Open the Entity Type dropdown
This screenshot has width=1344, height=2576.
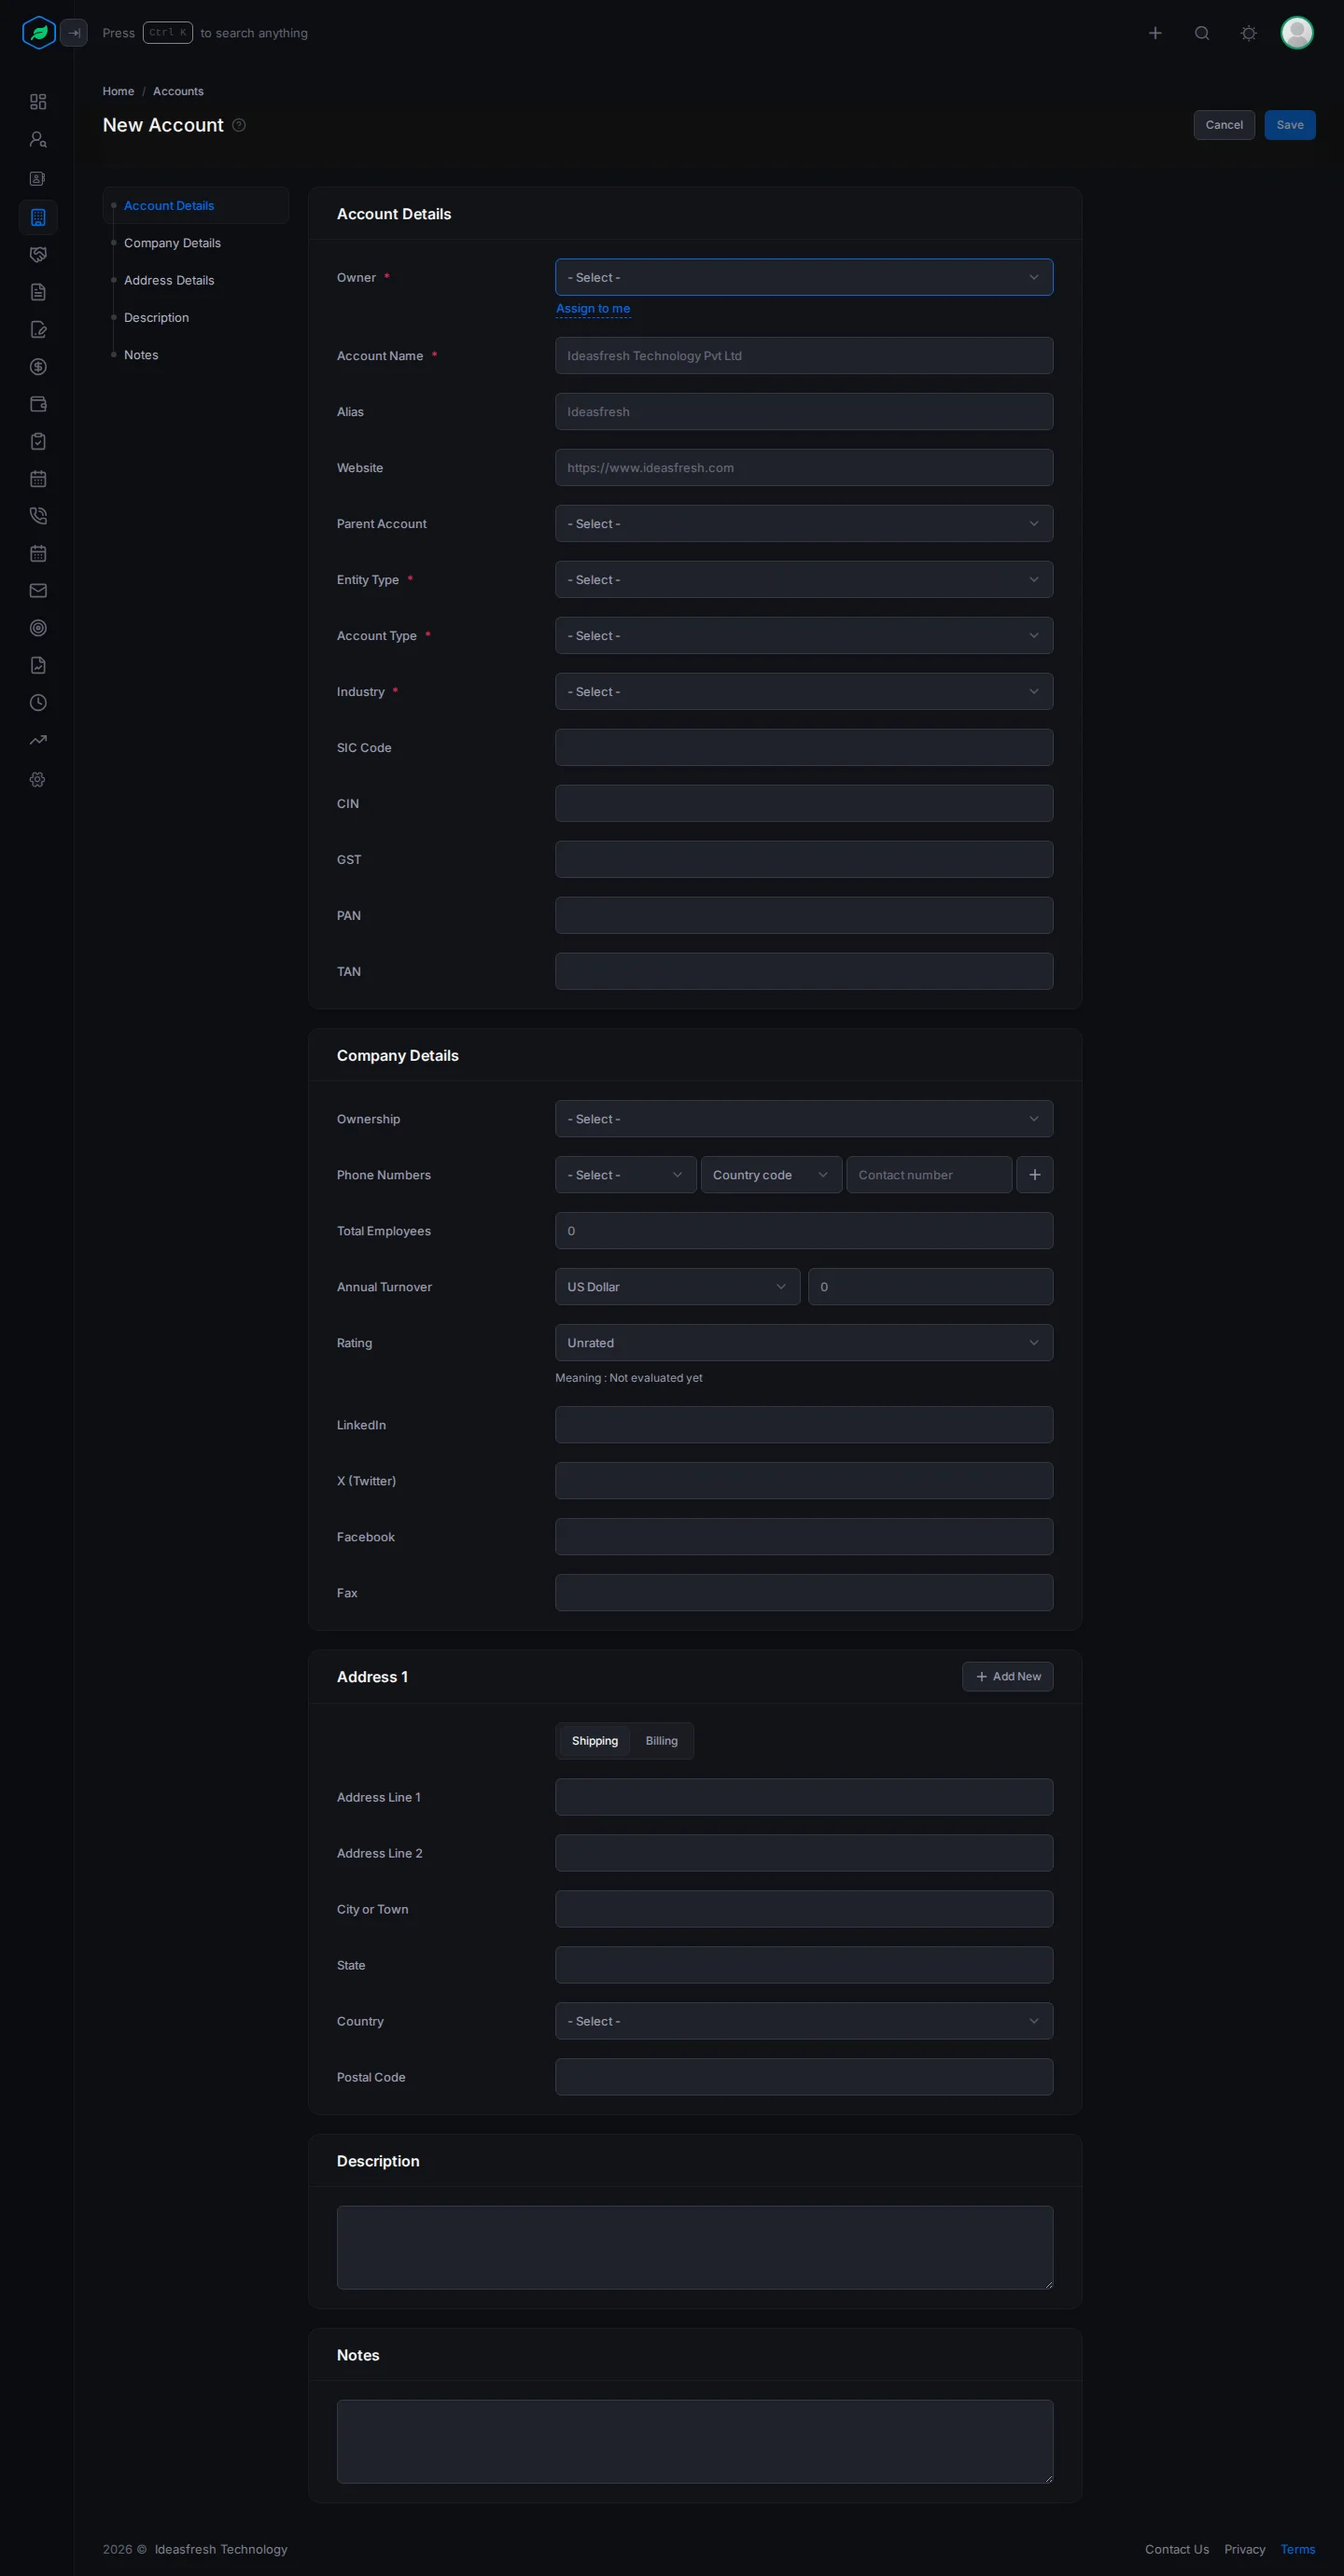804,580
